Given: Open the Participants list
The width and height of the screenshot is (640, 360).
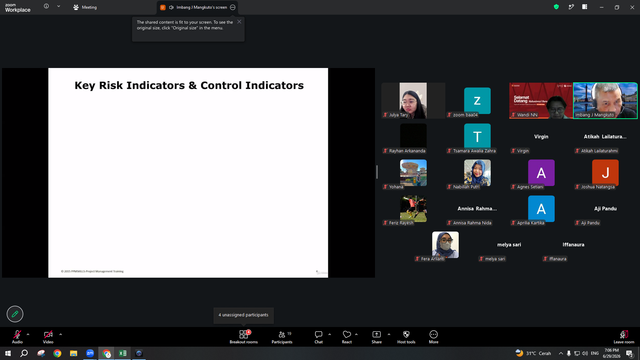Looking at the screenshot, I should point(282,337).
